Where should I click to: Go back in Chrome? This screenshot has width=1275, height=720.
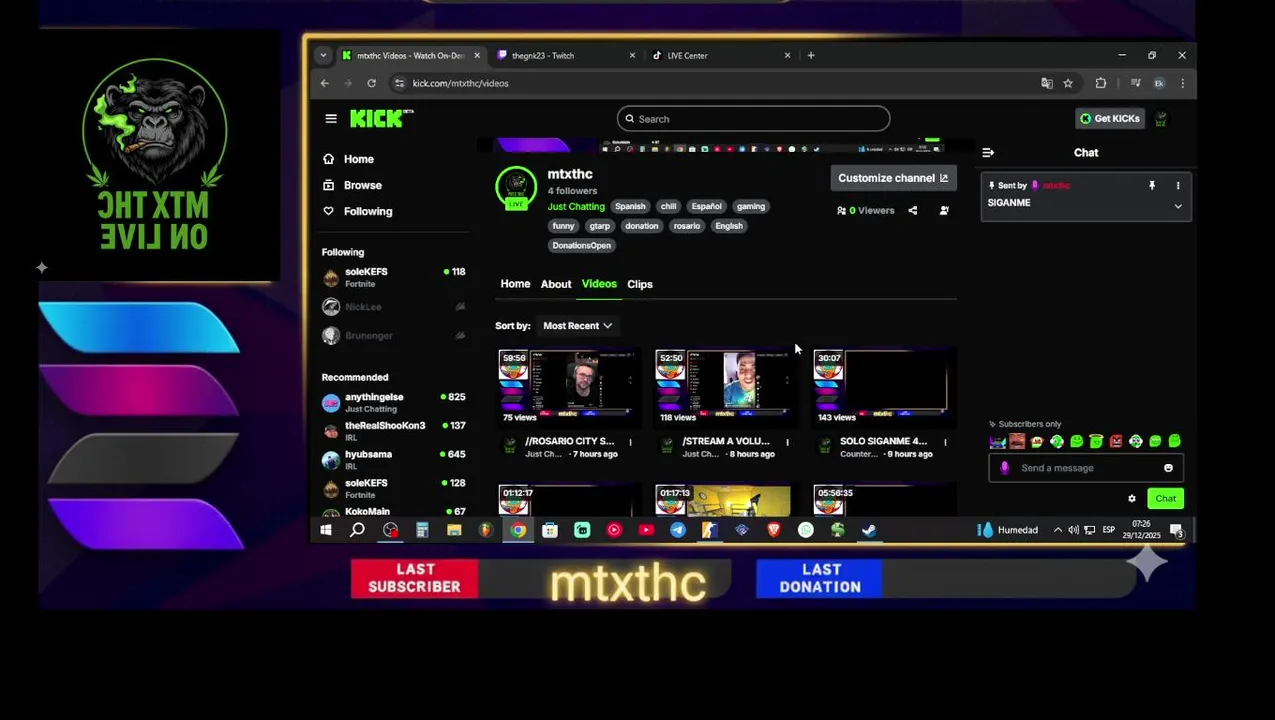pyautogui.click(x=325, y=84)
